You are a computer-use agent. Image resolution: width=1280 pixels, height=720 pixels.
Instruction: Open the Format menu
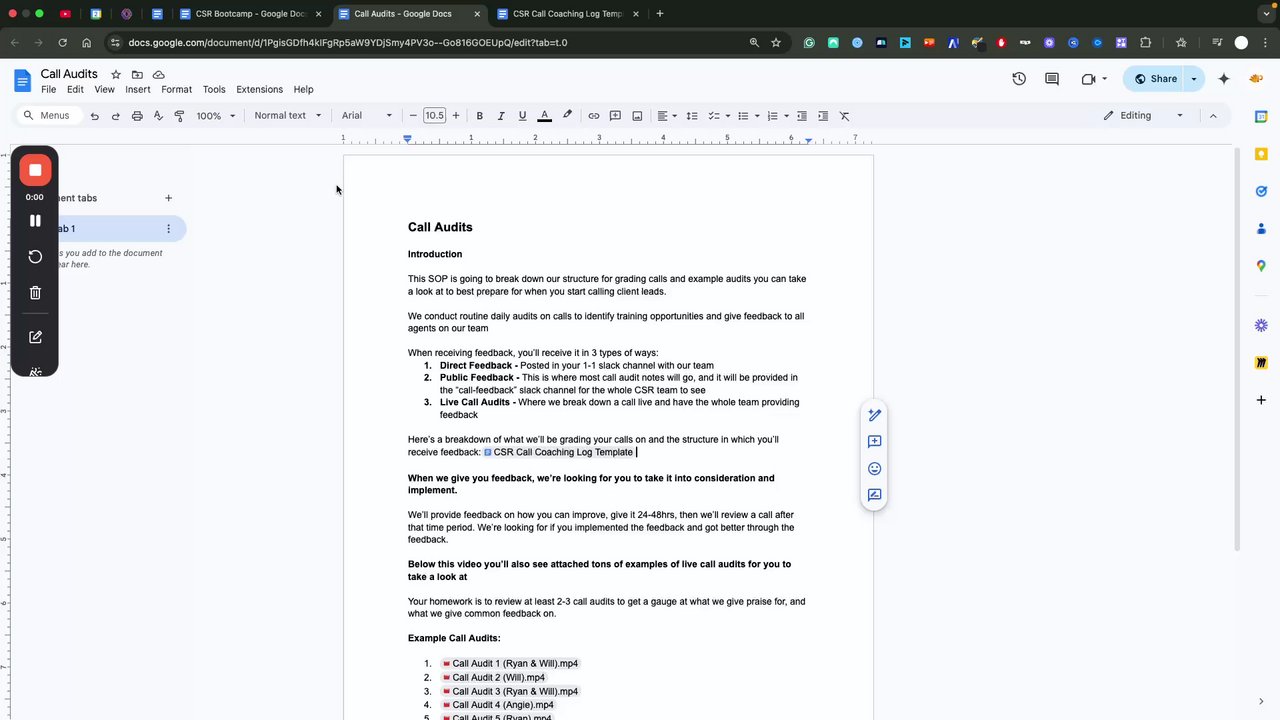click(x=176, y=90)
